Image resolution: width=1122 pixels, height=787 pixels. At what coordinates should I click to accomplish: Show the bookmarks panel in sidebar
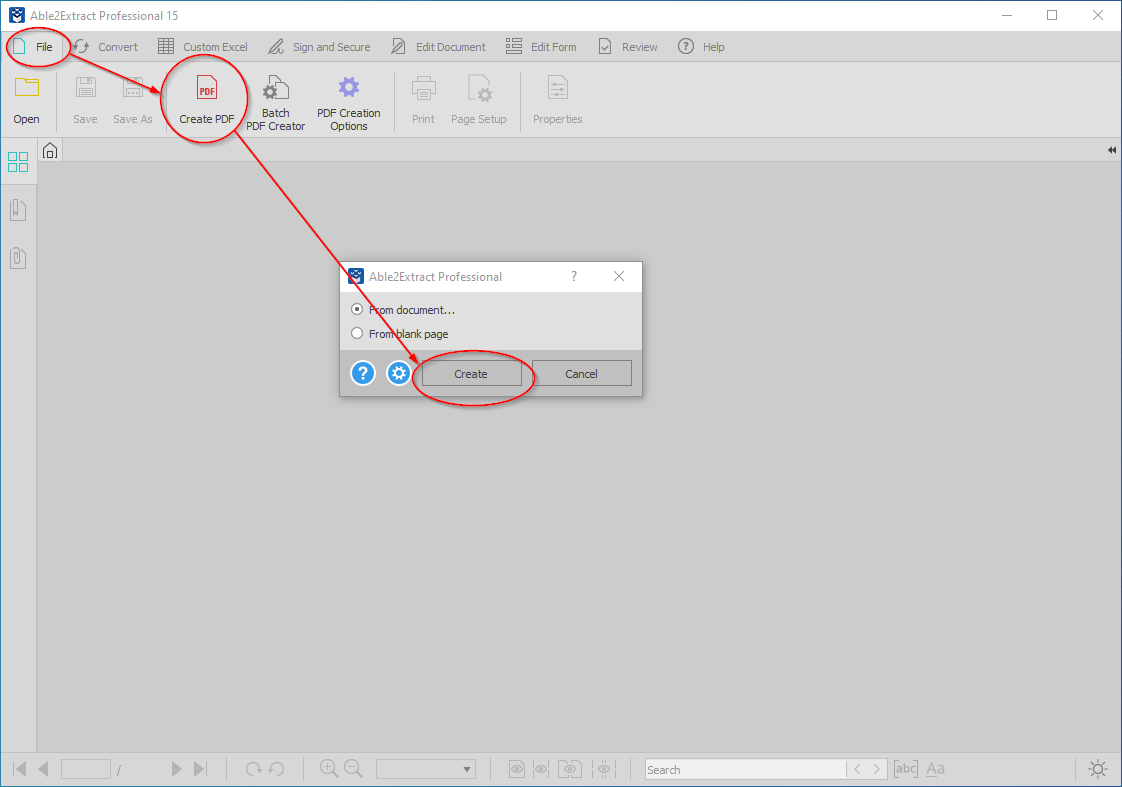coord(18,210)
